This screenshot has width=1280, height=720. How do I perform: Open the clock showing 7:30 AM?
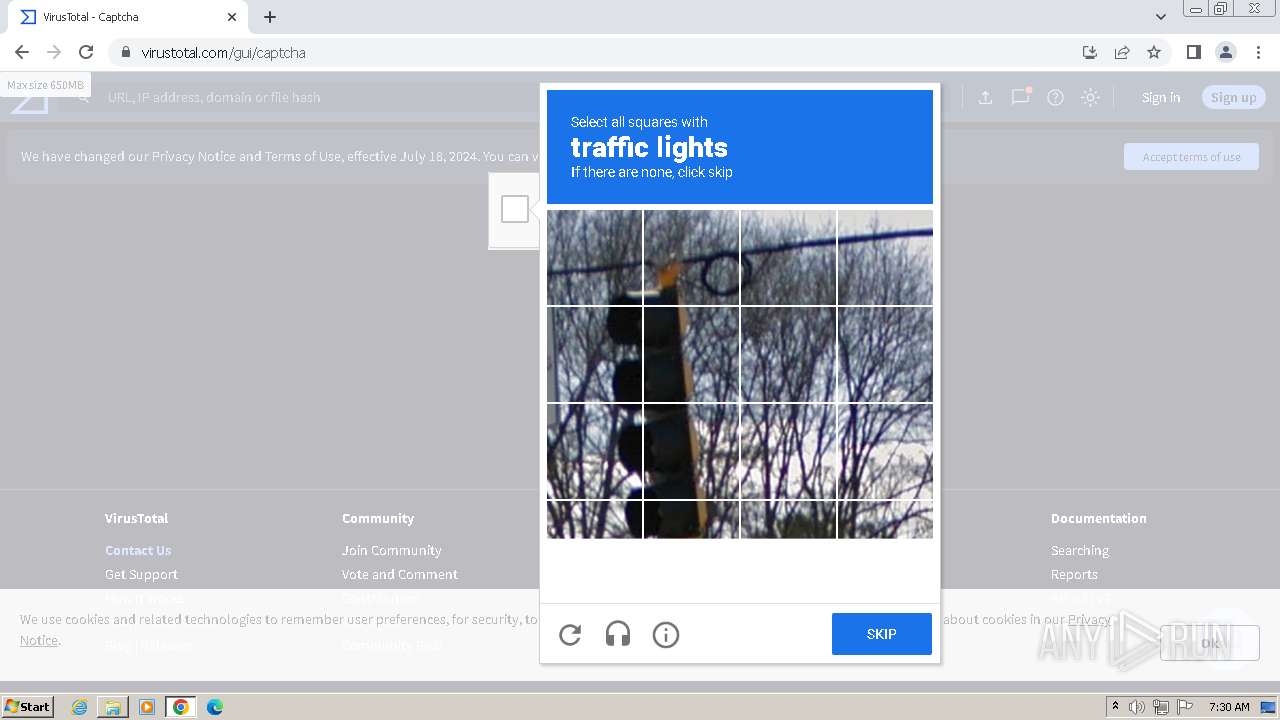[x=1229, y=707]
